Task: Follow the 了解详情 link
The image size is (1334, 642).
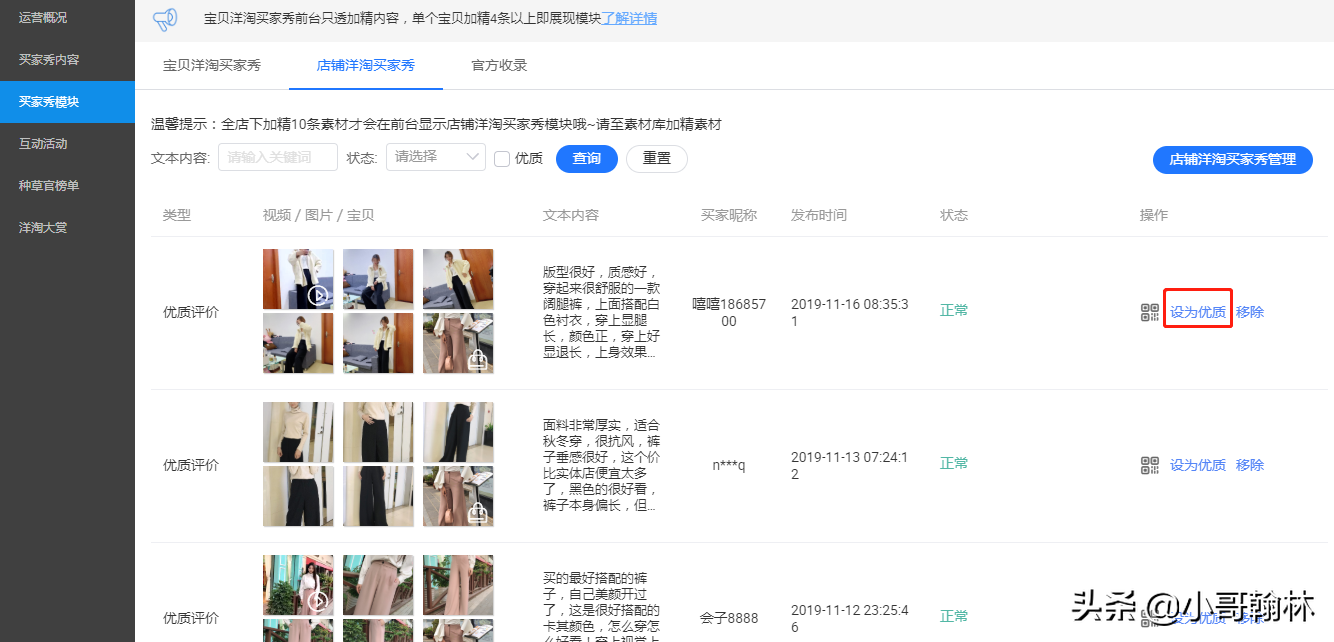Action: pos(629,19)
